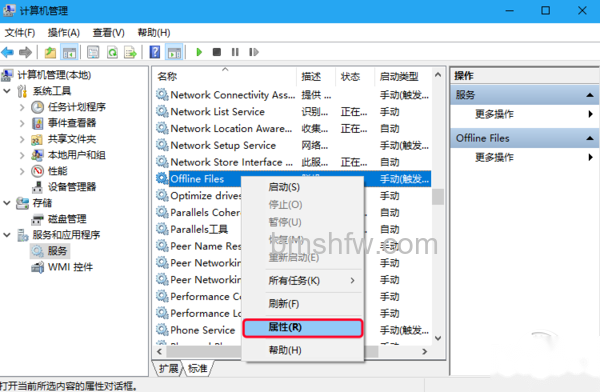The image size is (600, 392).
Task: Sort services by the 名称 column header
Action: 167,77
